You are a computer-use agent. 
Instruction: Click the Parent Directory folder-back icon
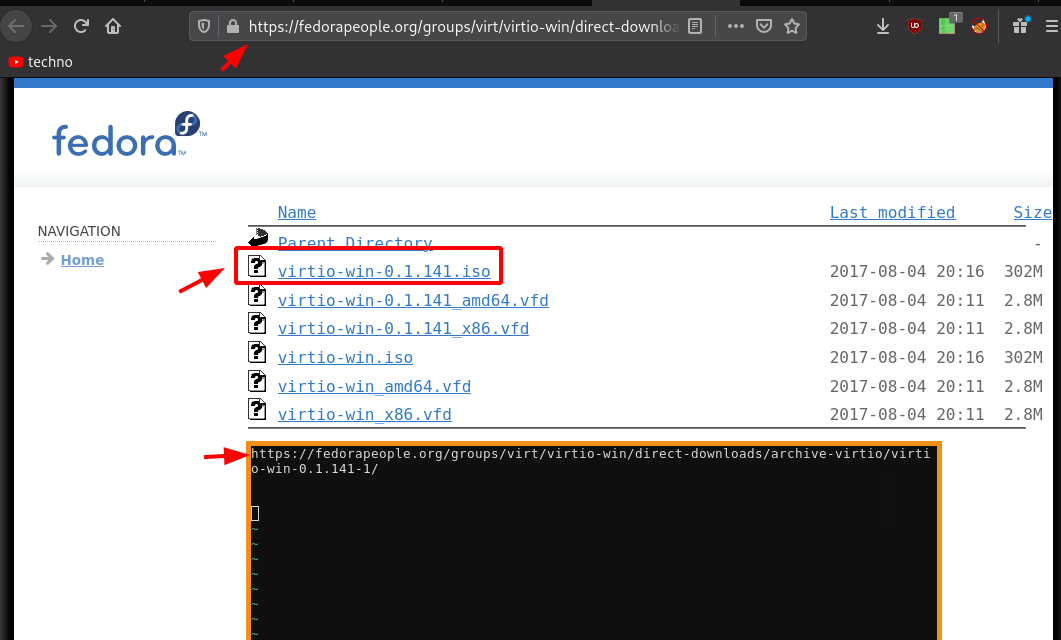(258, 237)
